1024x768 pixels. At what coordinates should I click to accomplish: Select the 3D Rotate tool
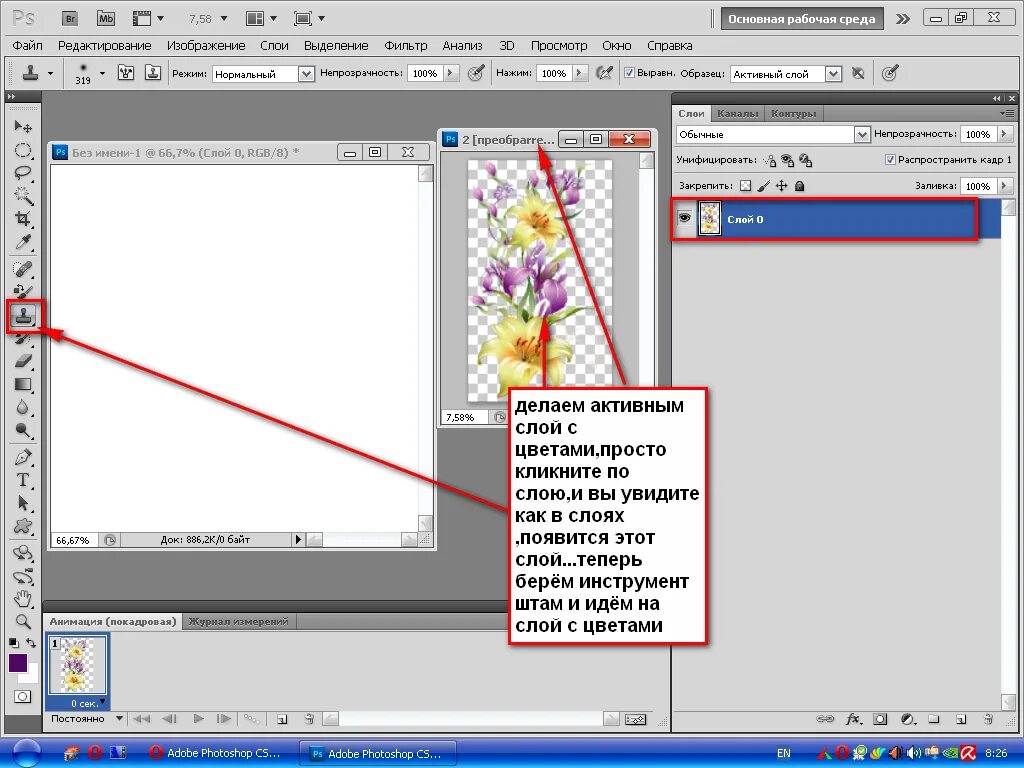[x=23, y=552]
